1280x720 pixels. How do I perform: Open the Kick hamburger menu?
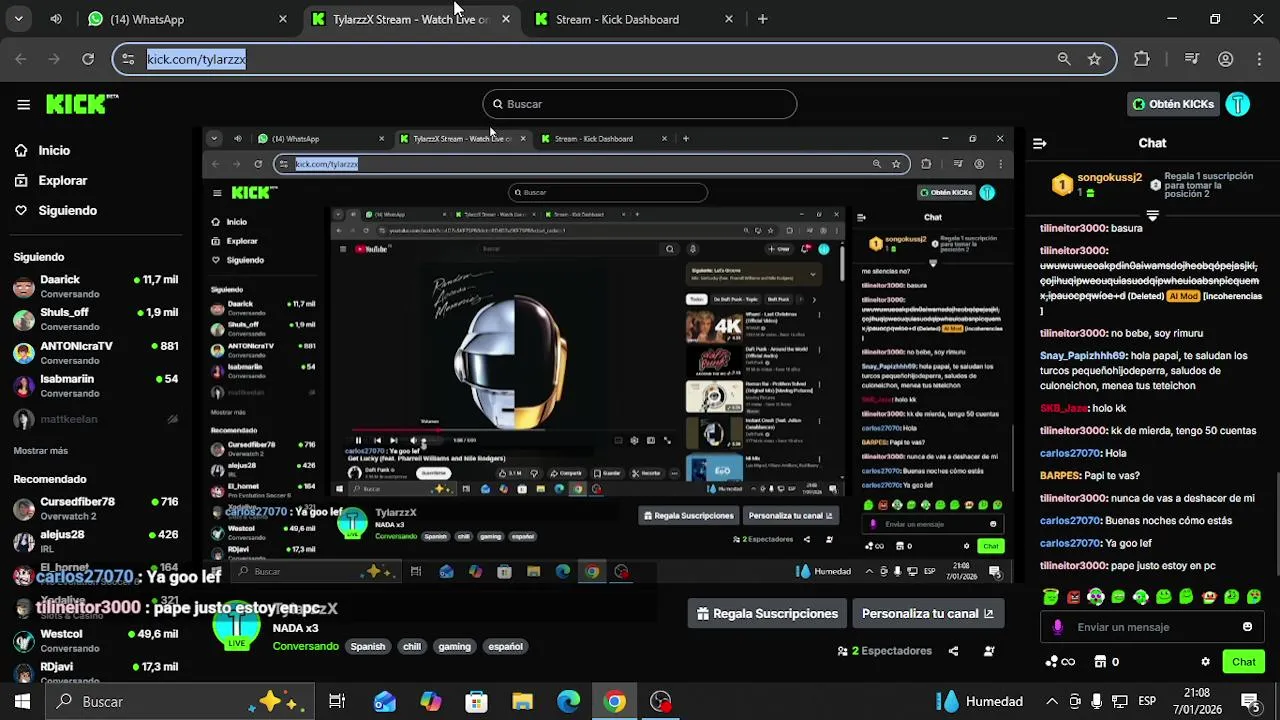tap(23, 104)
